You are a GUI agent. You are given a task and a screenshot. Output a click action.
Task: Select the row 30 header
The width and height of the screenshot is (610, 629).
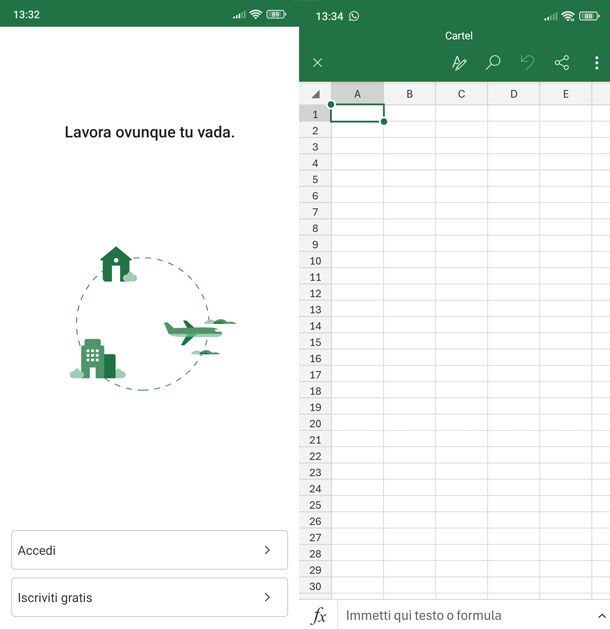click(315, 586)
